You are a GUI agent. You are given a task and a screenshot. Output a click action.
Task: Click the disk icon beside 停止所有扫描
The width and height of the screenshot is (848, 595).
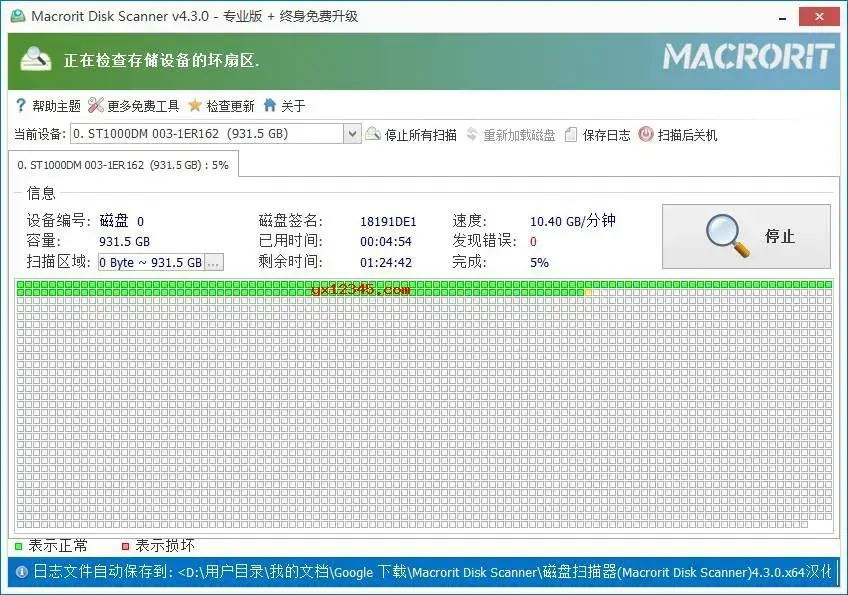pos(373,134)
